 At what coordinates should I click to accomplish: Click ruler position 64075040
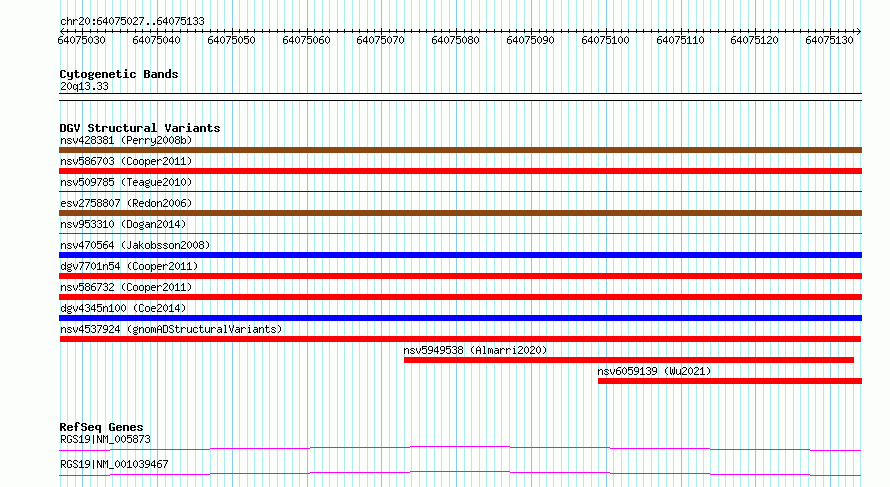point(156,40)
